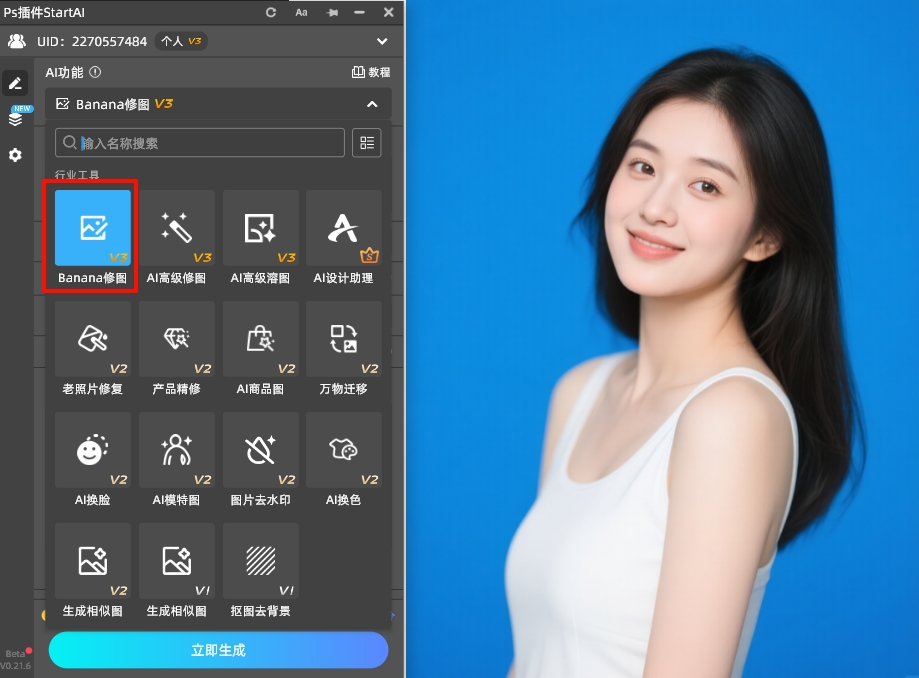The height and width of the screenshot is (678, 919).
Task: Select the pencil edit tab in sidebar
Action: click(14, 81)
